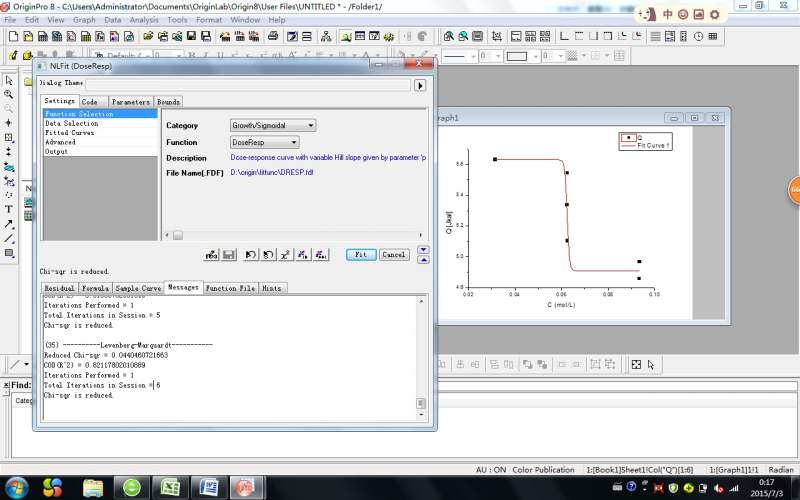The width and height of the screenshot is (800, 500).
Task: Select the Line drawing tool in toolbox
Action: tap(9, 238)
